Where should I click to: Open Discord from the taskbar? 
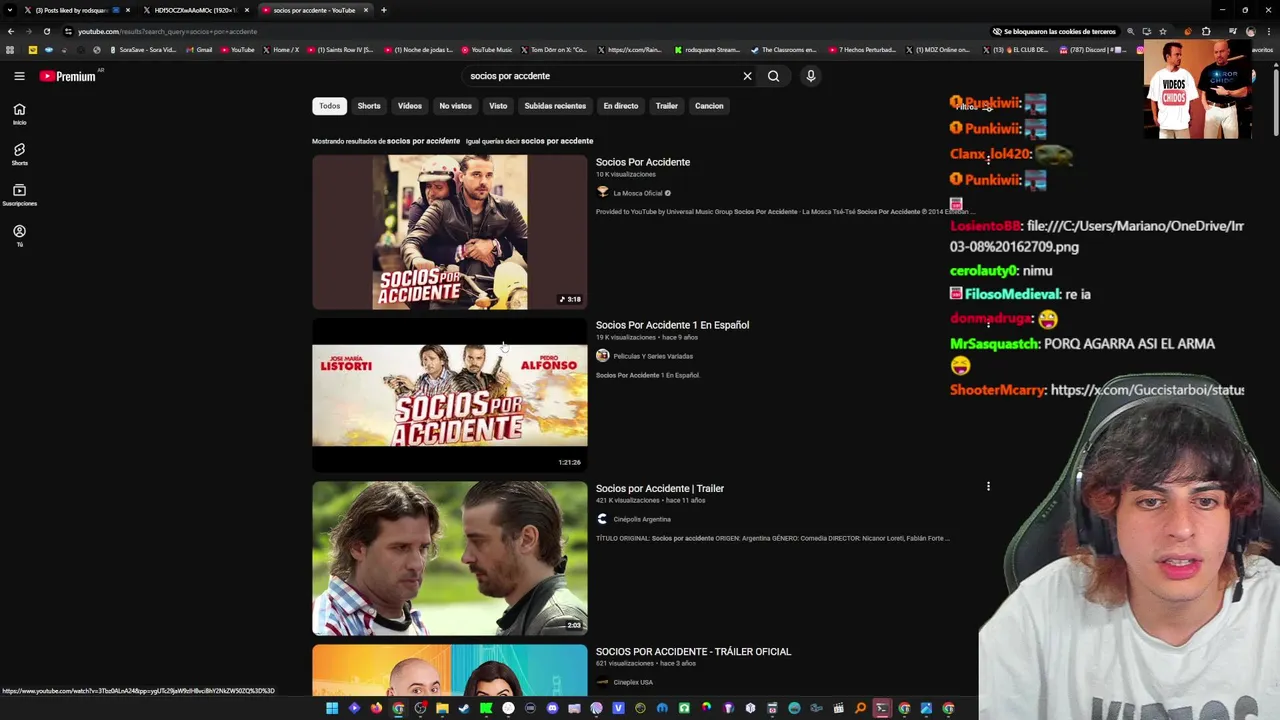point(552,708)
